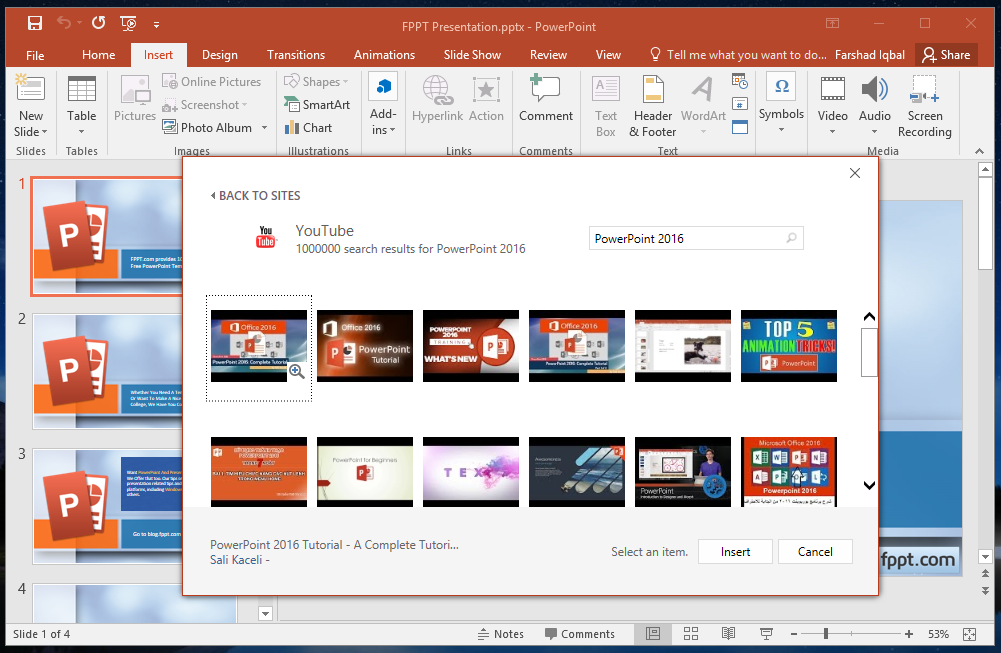
Task: Select the TOP 5 Animation Tricks video thumbnail
Action: [x=788, y=345]
